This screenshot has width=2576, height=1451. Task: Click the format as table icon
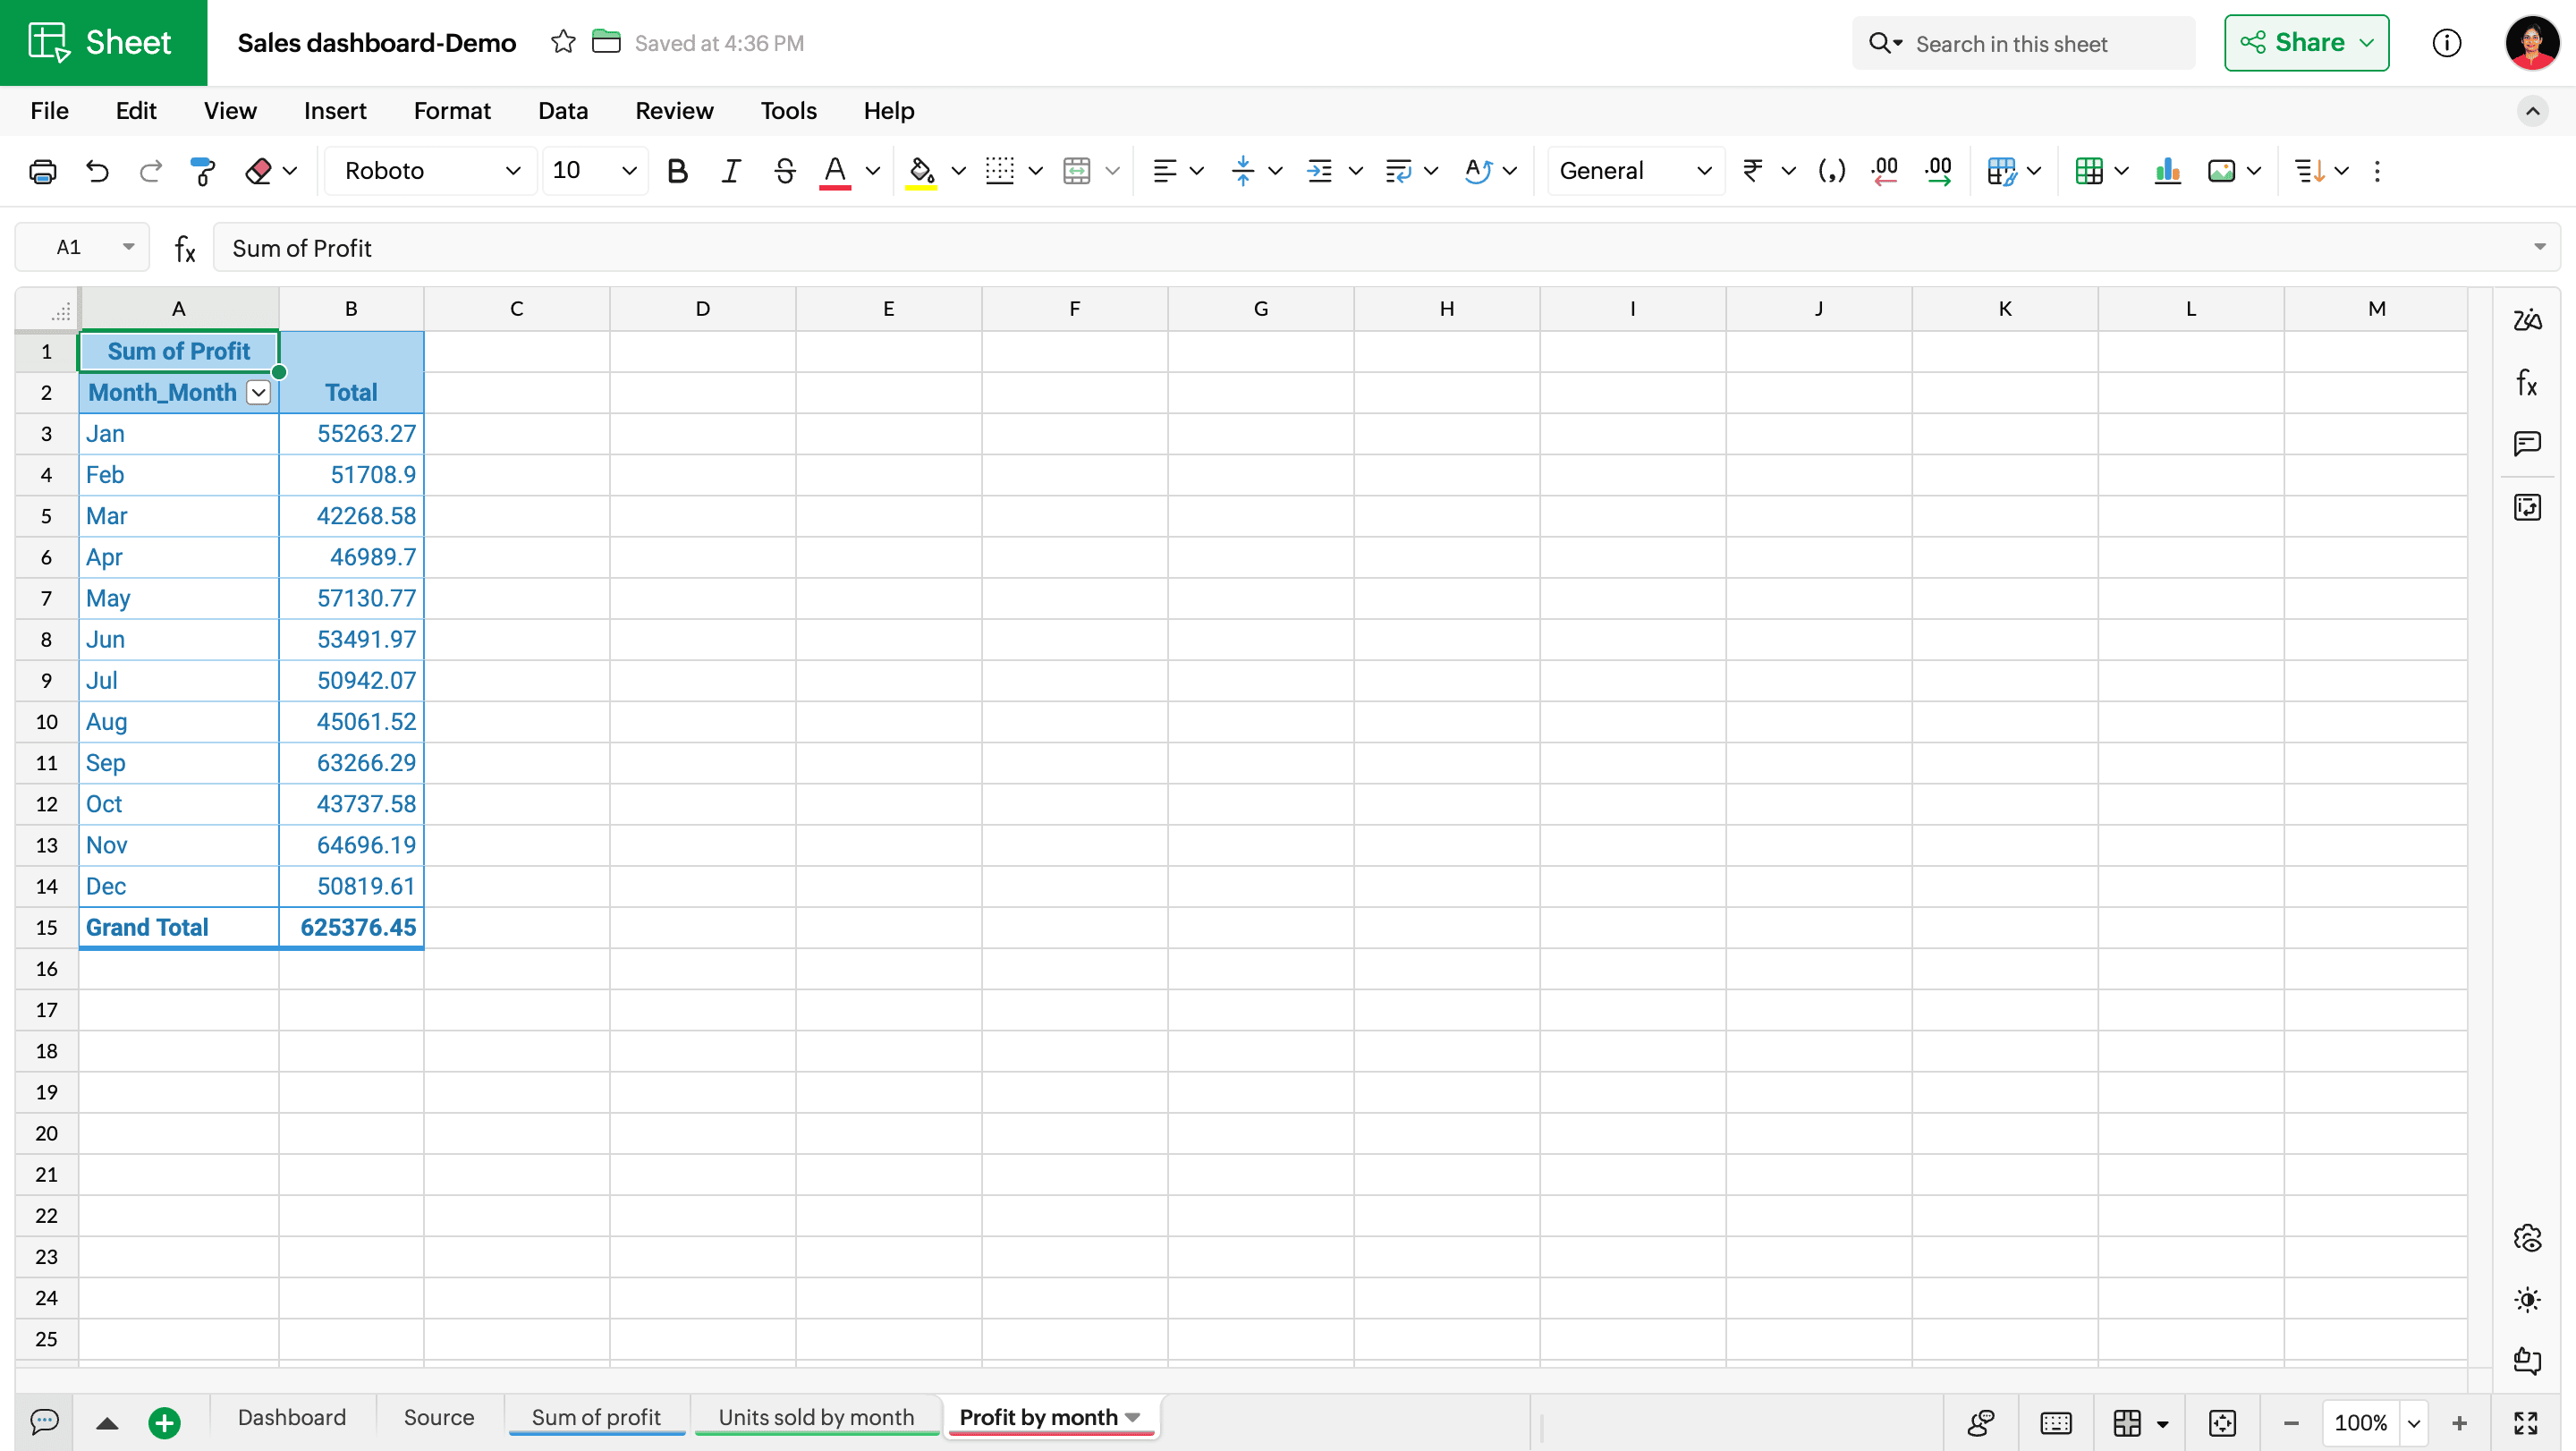[x=2089, y=171]
